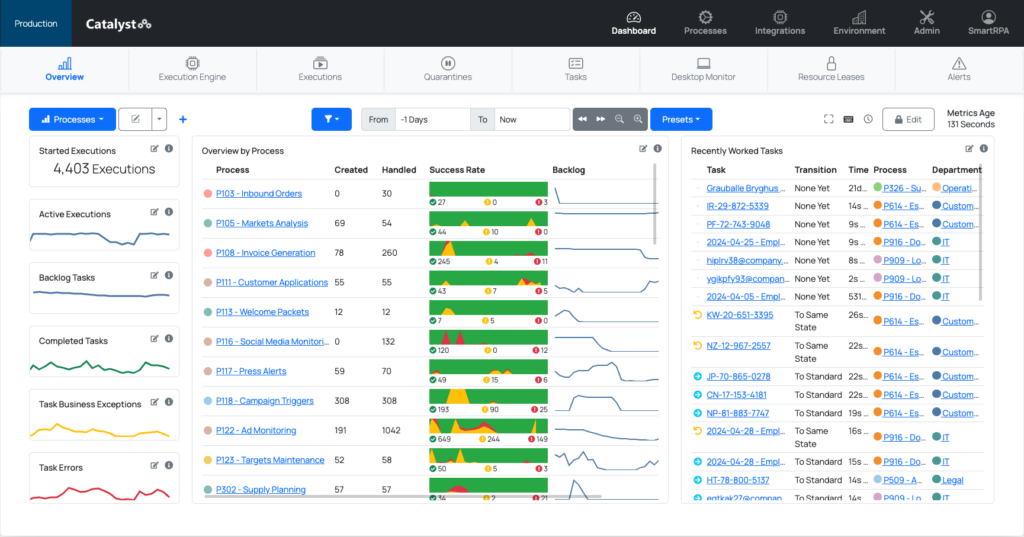Click the info icon on Started Executions widget
The width and height of the screenshot is (1024, 537).
click(x=168, y=149)
